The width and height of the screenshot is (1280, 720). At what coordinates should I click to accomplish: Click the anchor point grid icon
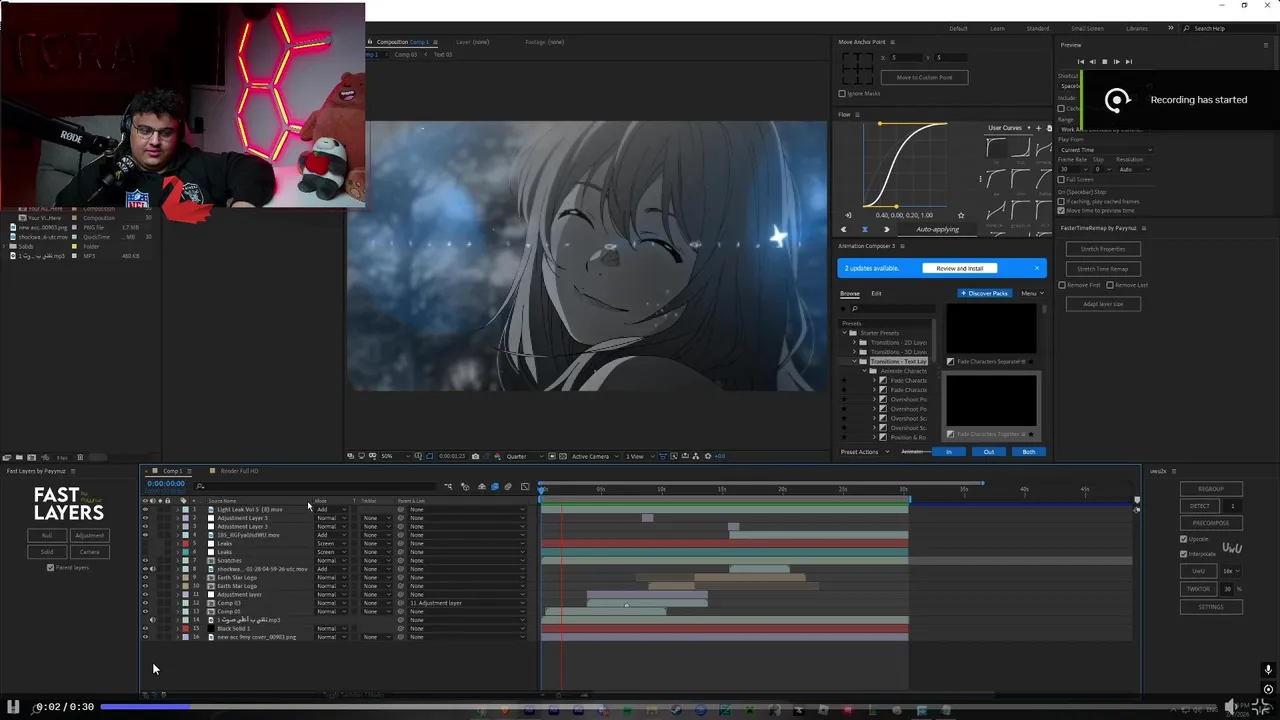tap(857, 68)
